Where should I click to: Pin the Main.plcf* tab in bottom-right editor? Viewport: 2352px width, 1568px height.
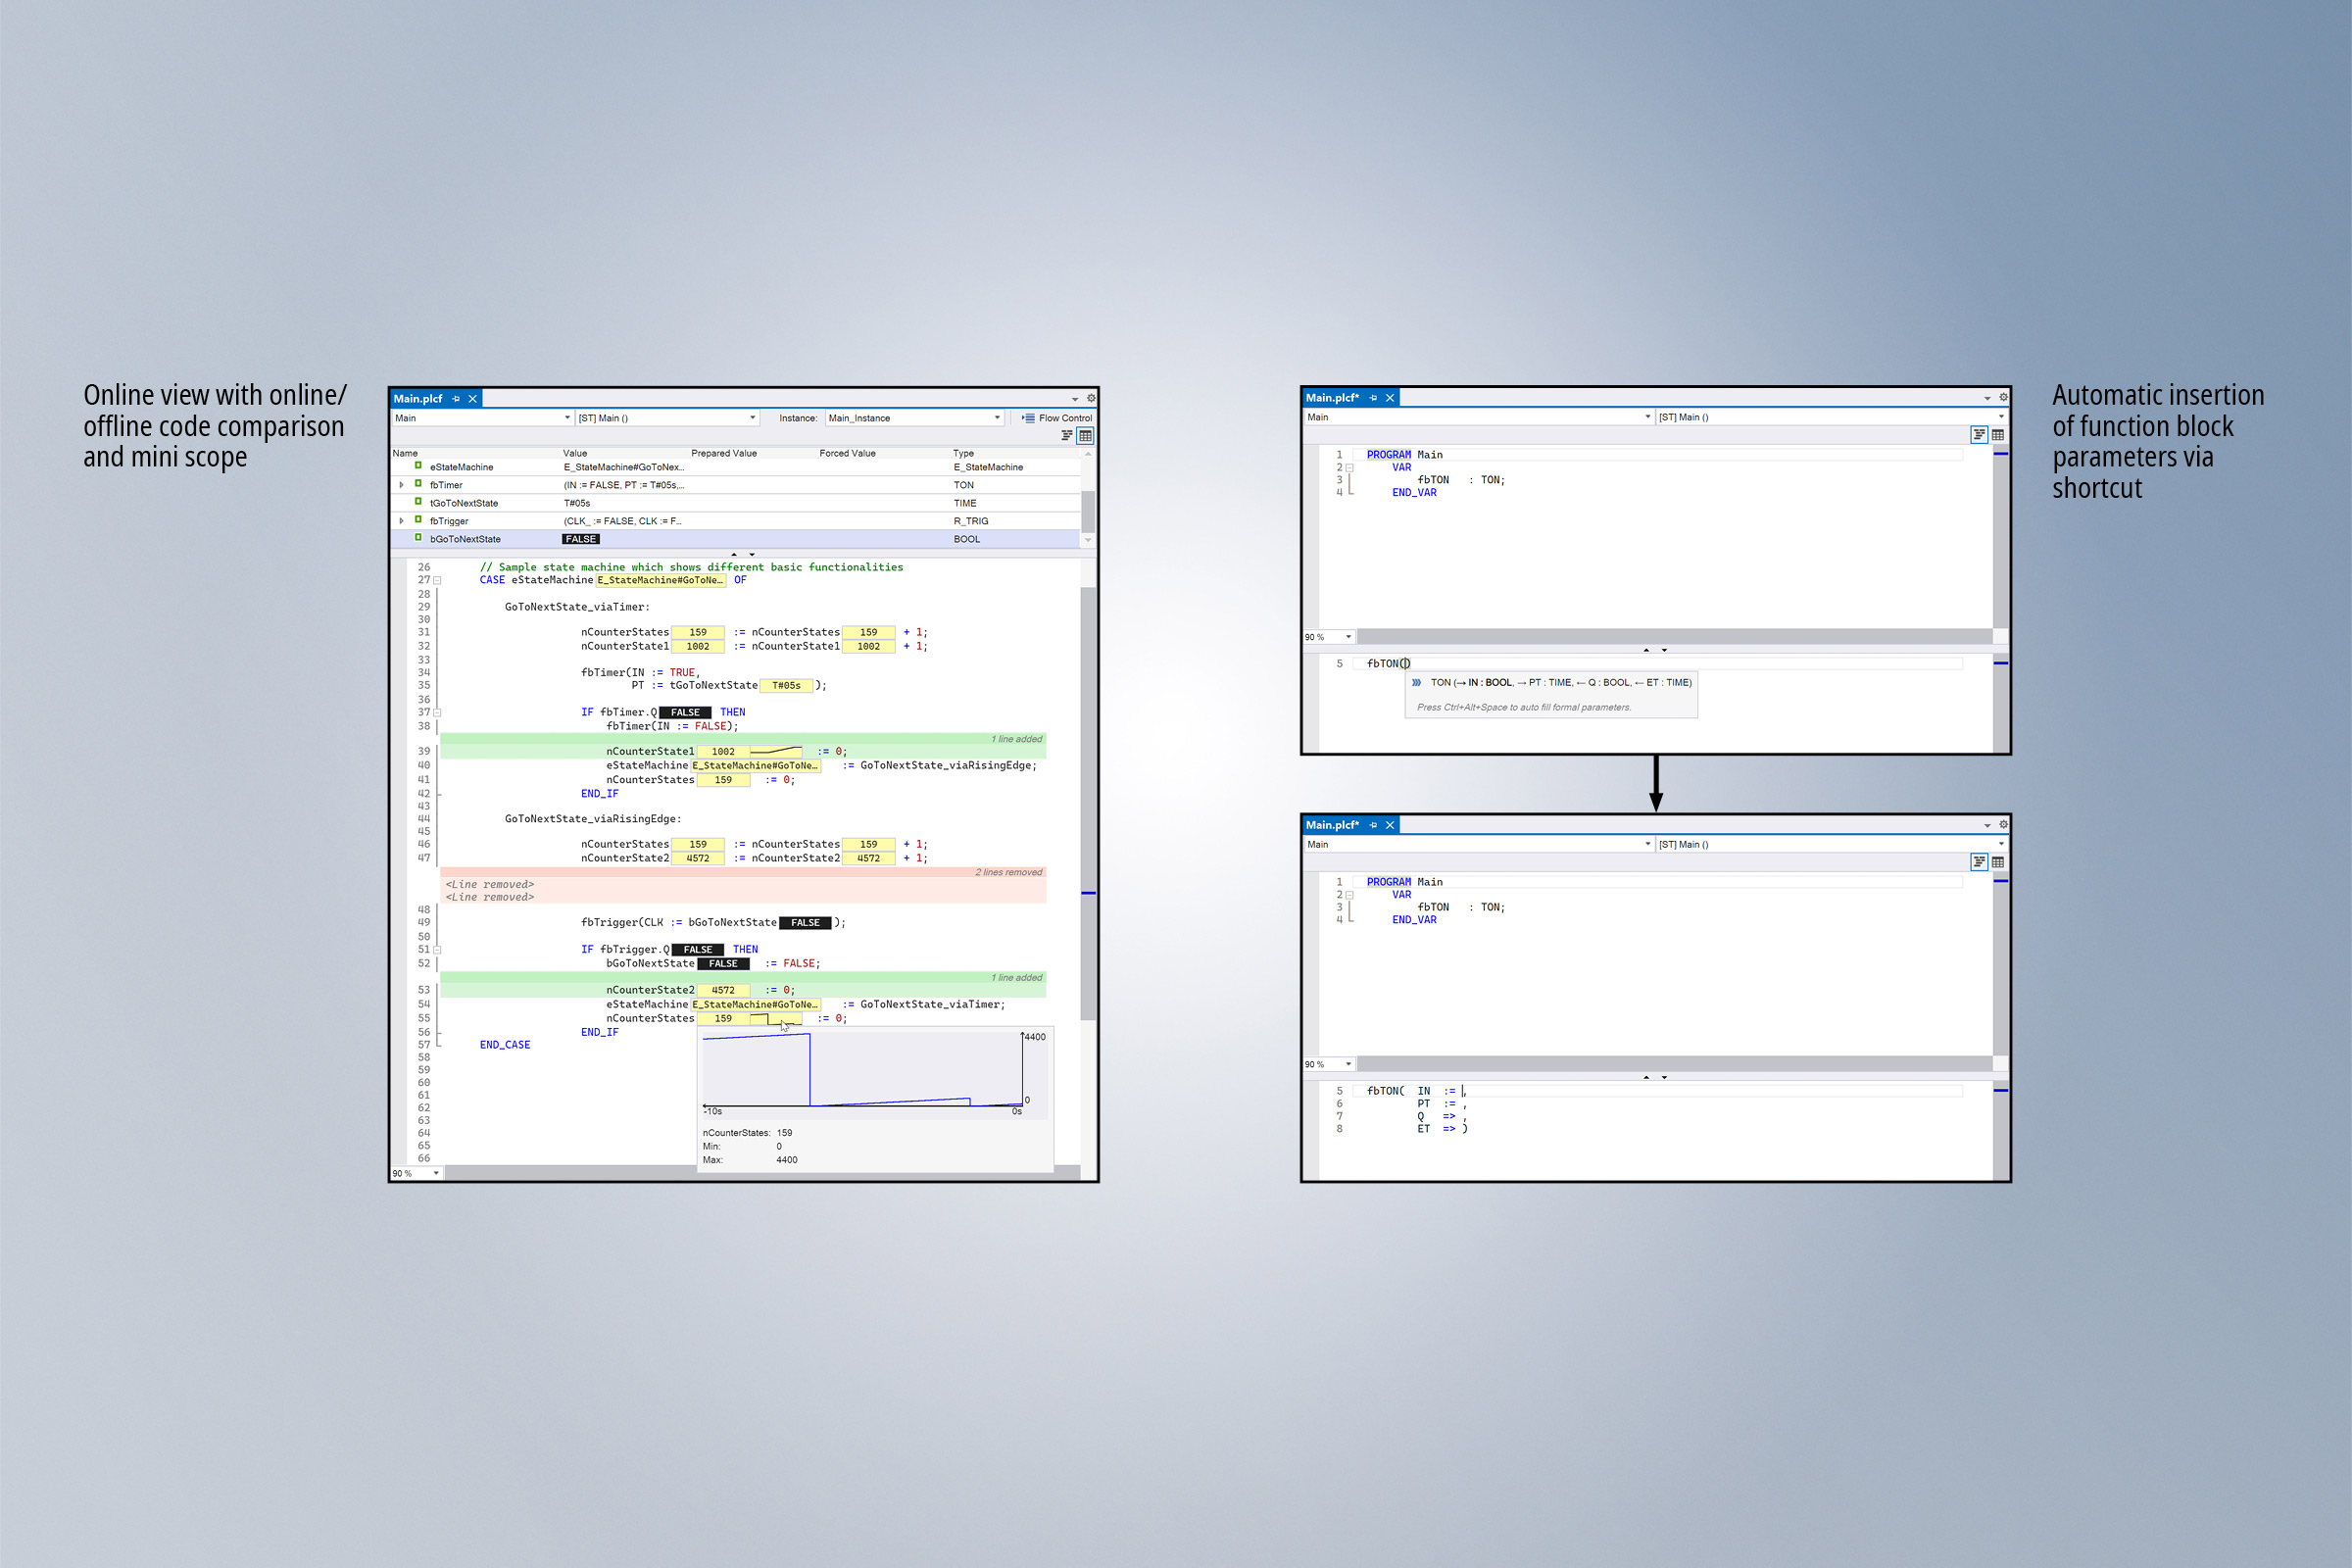(x=1373, y=825)
